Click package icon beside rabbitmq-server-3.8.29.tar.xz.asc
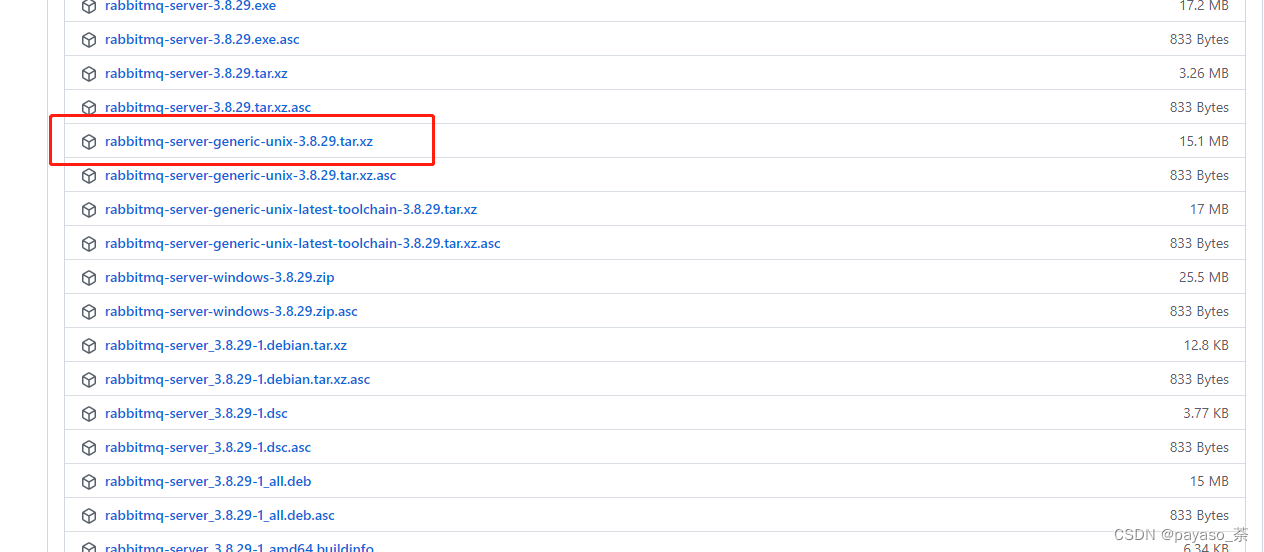 89,108
